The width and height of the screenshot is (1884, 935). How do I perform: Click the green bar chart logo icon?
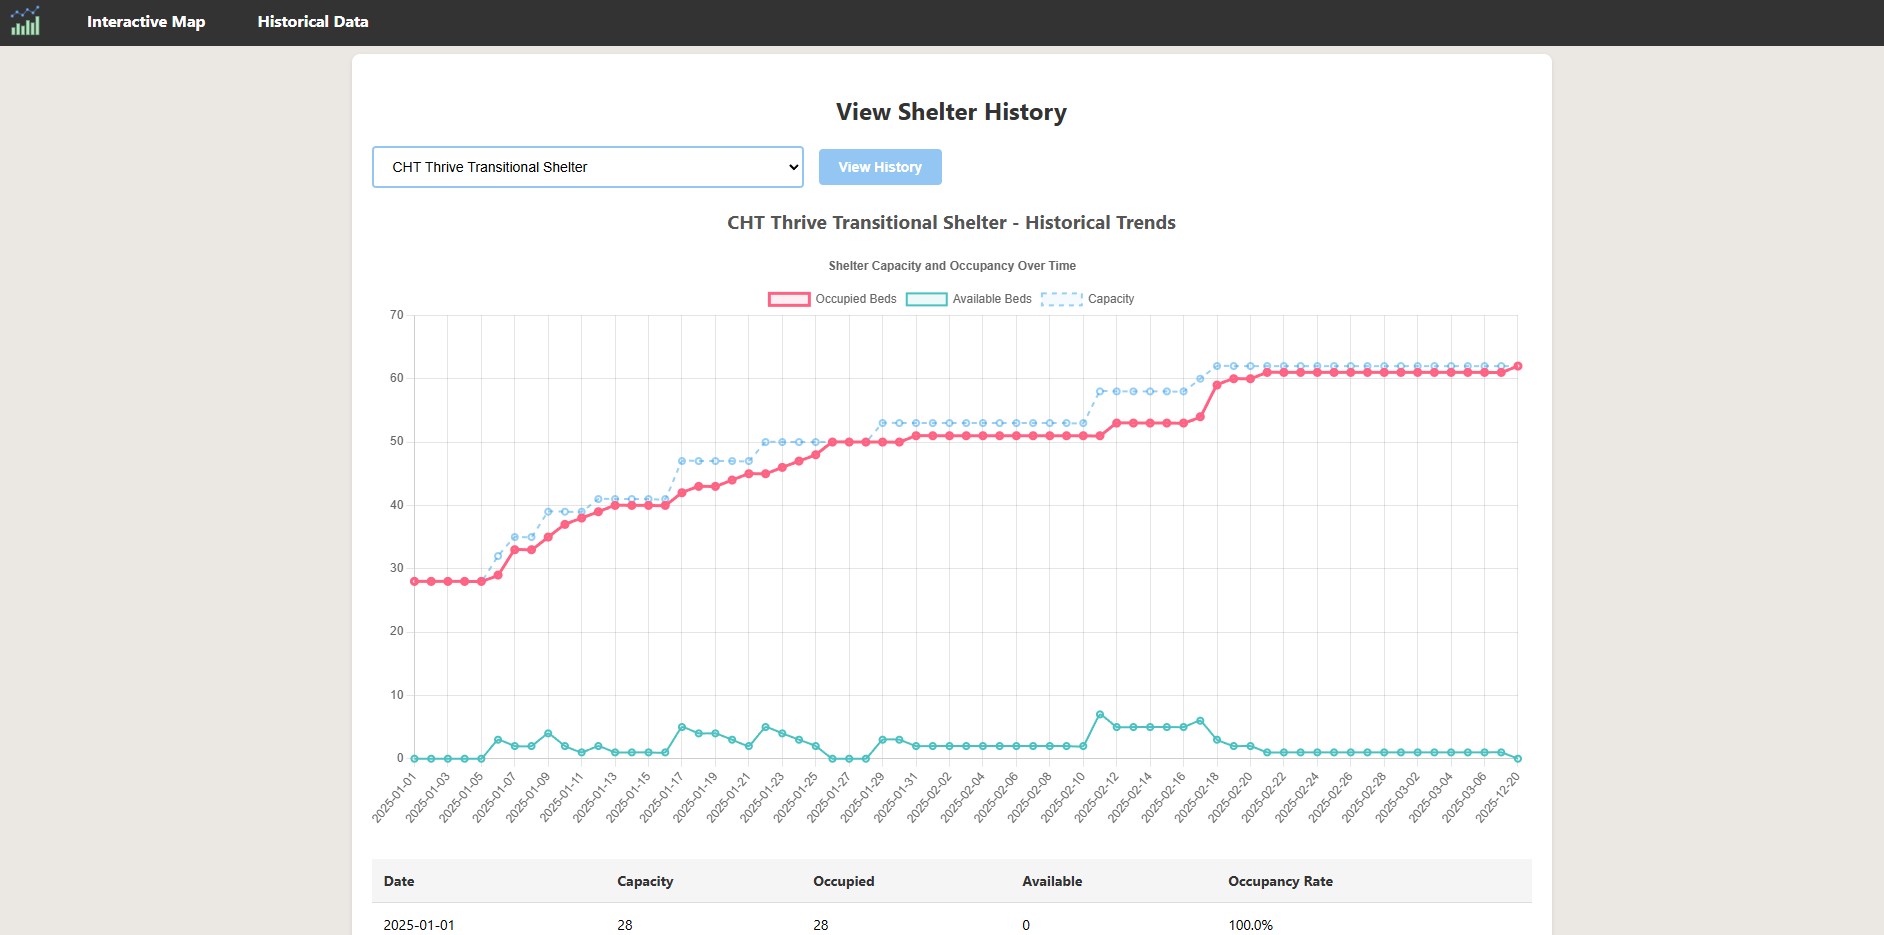[24, 22]
